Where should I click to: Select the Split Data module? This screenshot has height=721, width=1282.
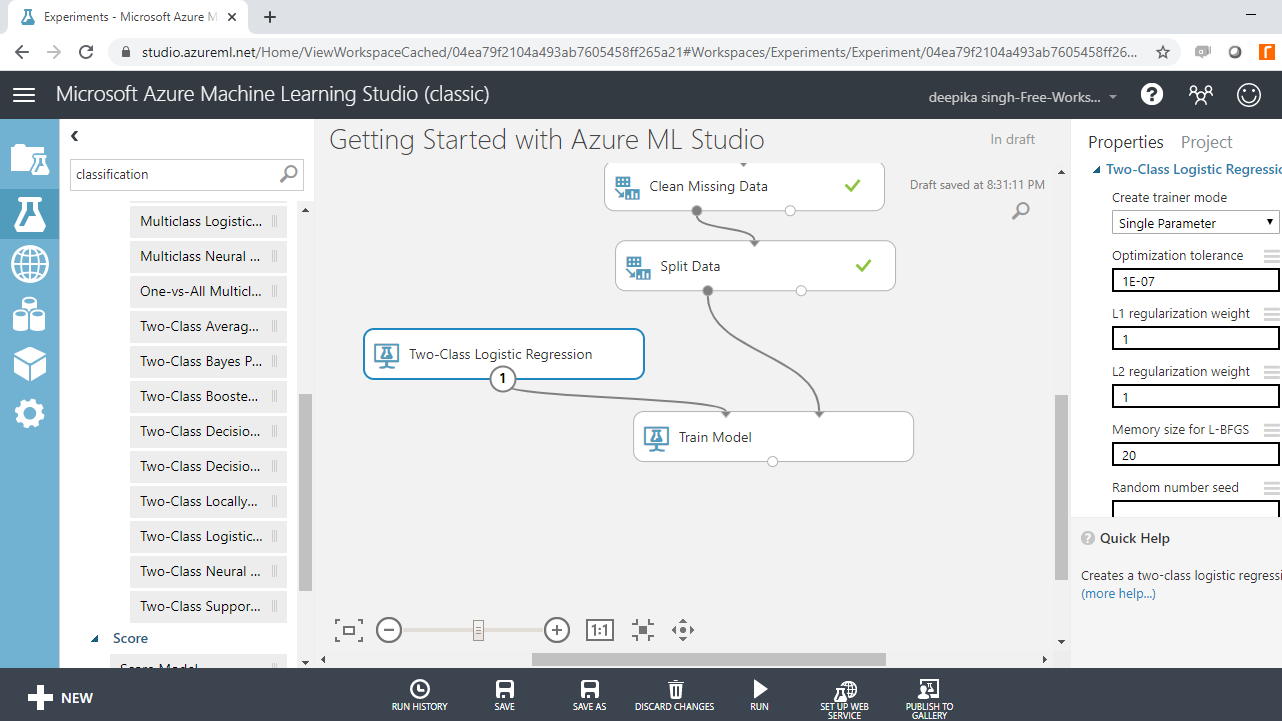click(x=755, y=266)
